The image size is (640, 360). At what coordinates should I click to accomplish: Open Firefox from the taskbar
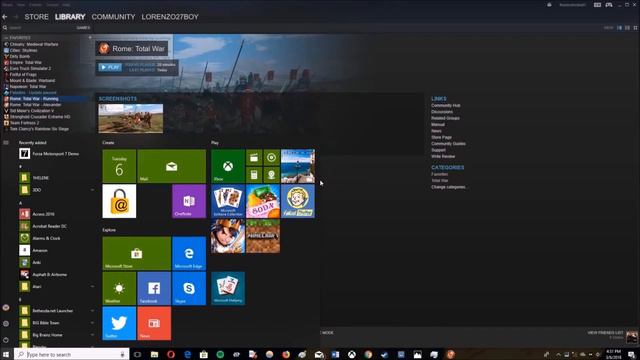(x=286, y=354)
